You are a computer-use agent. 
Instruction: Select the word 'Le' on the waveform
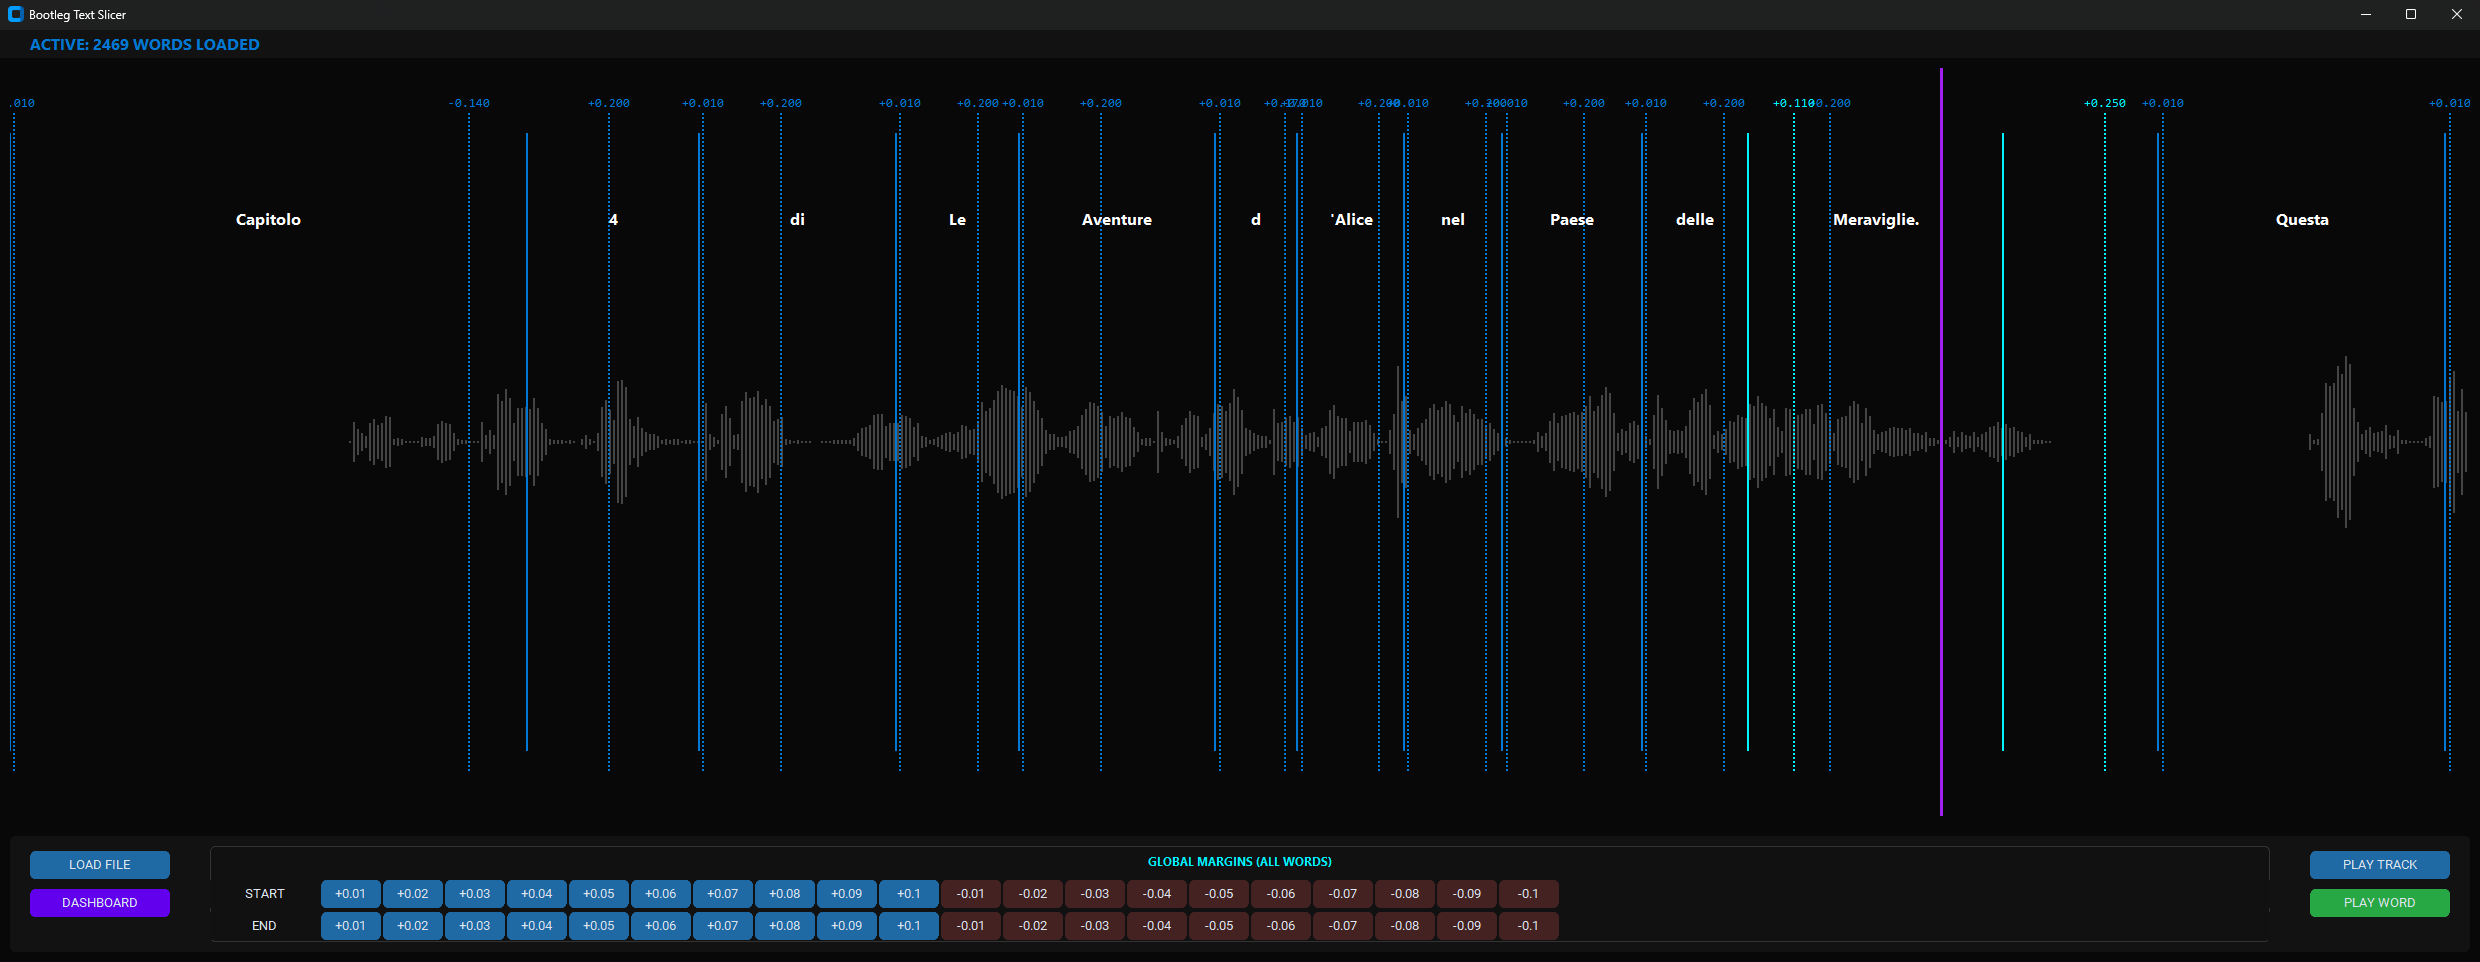[957, 220]
